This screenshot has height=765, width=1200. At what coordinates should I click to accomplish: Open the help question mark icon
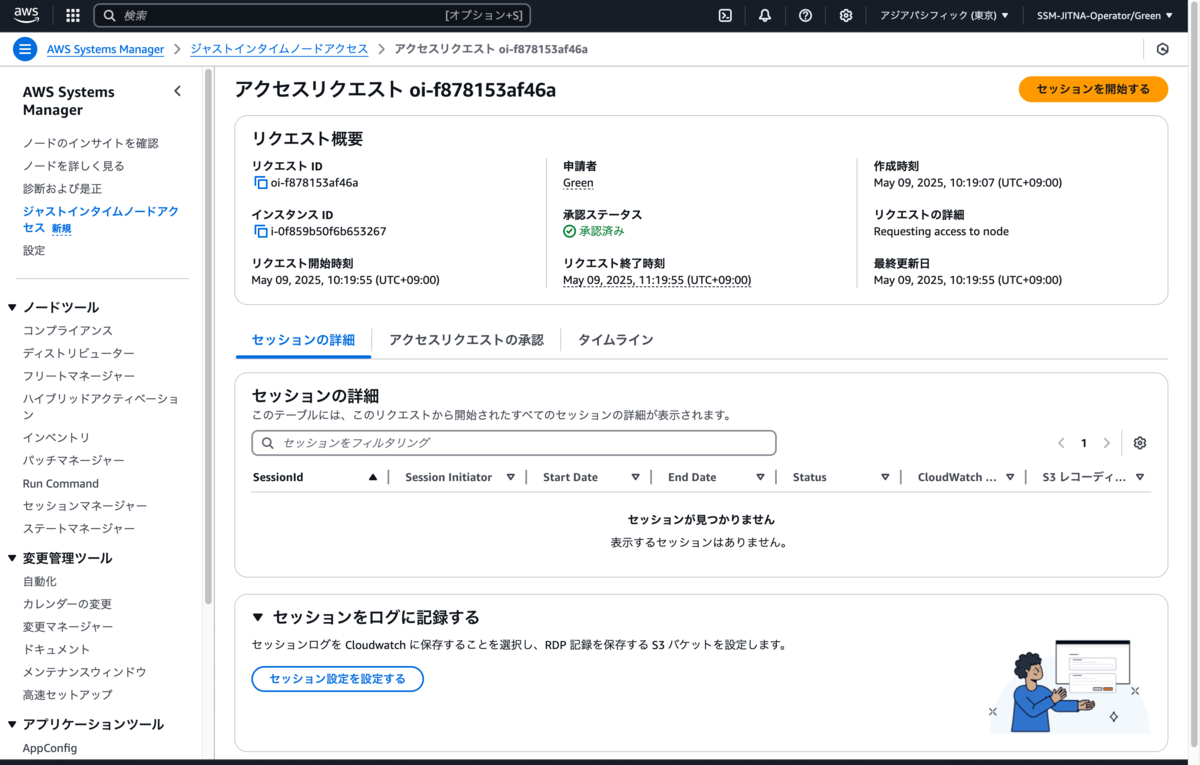[x=806, y=15]
